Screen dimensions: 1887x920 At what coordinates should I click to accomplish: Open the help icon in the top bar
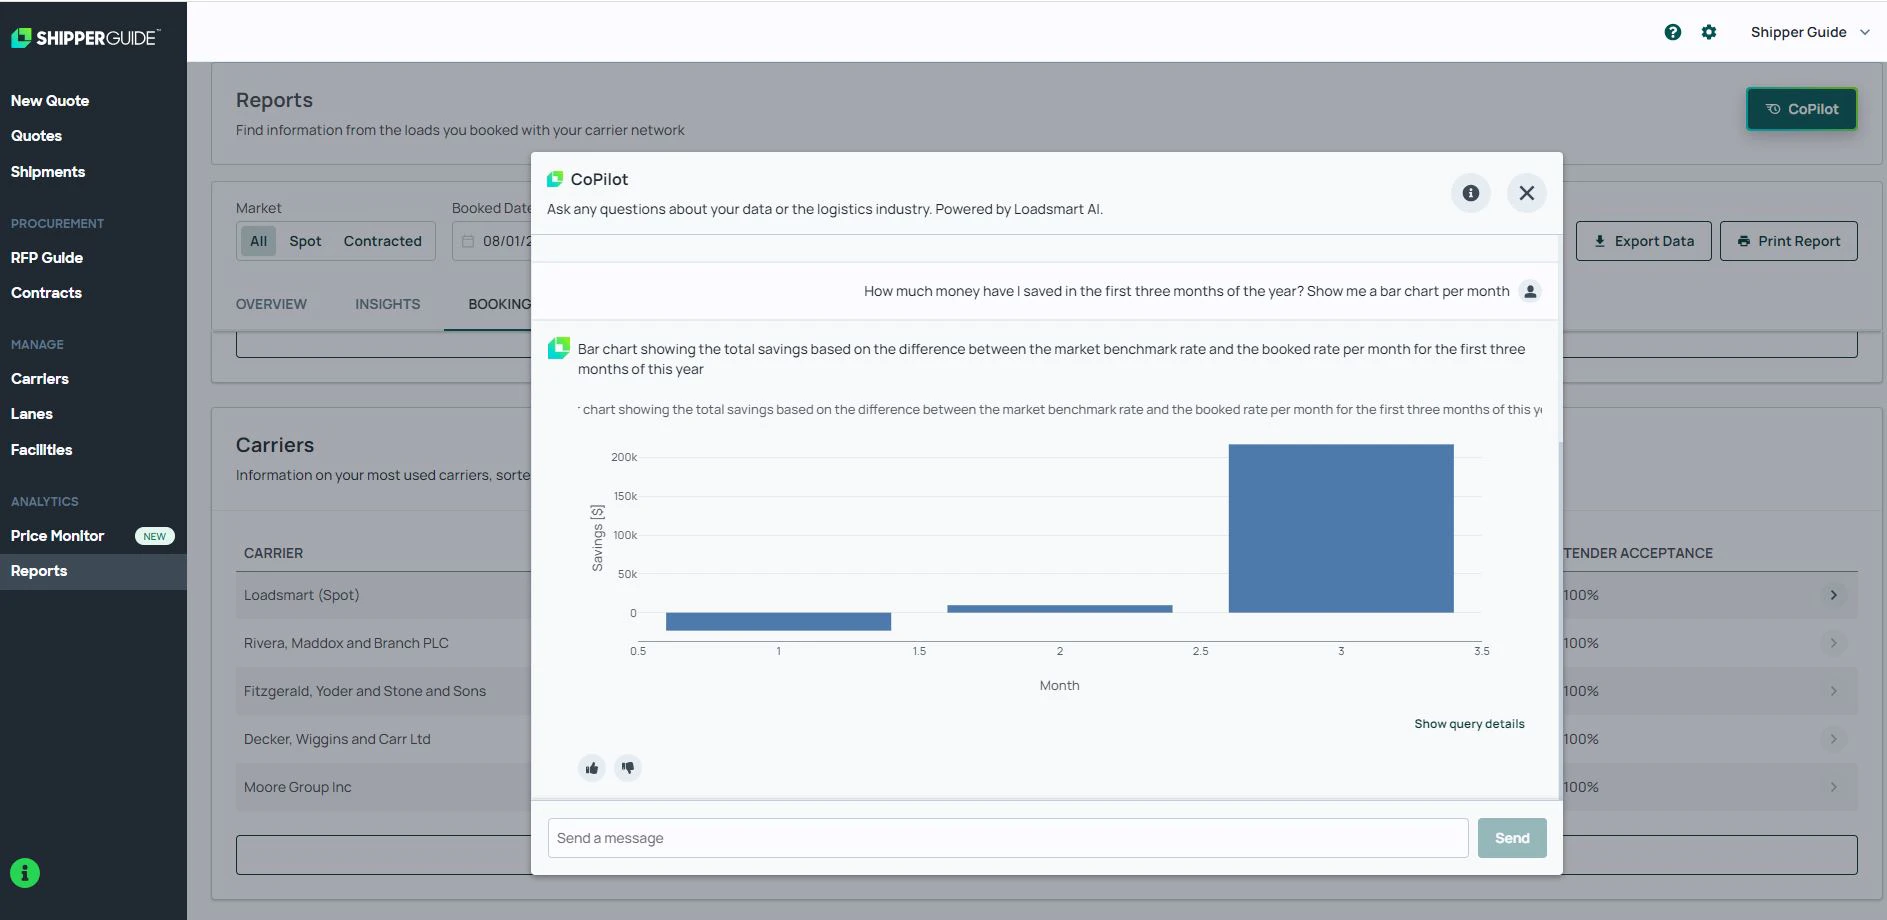(1673, 31)
